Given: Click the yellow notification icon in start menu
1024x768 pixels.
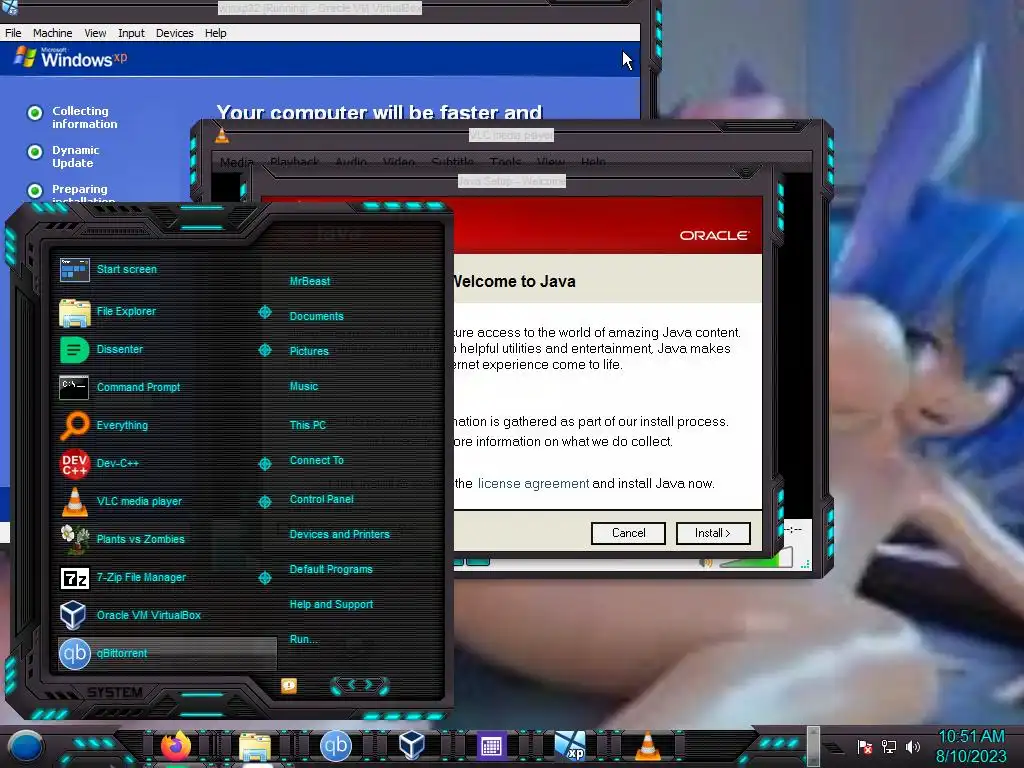Looking at the screenshot, I should (x=289, y=685).
